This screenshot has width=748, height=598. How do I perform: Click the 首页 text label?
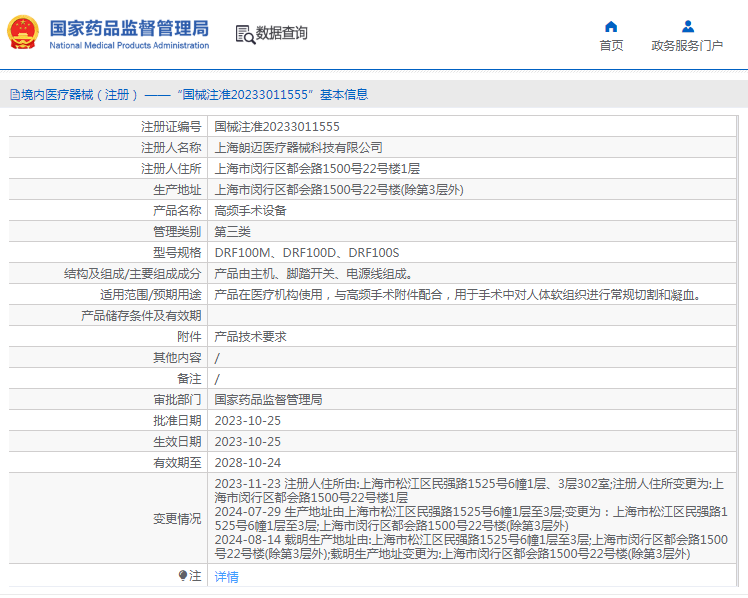click(x=611, y=45)
